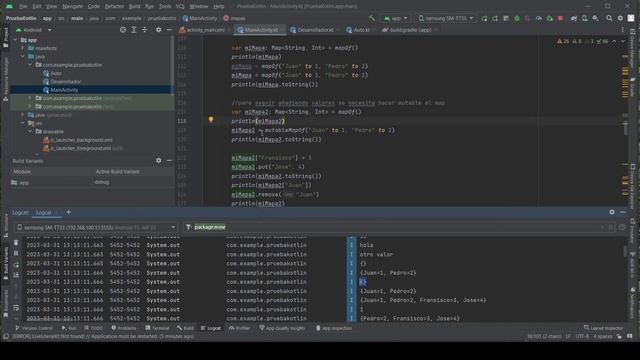The image size is (640, 360).
Task: Click the Logcat filter funnel icon
Action: (x=188, y=227)
